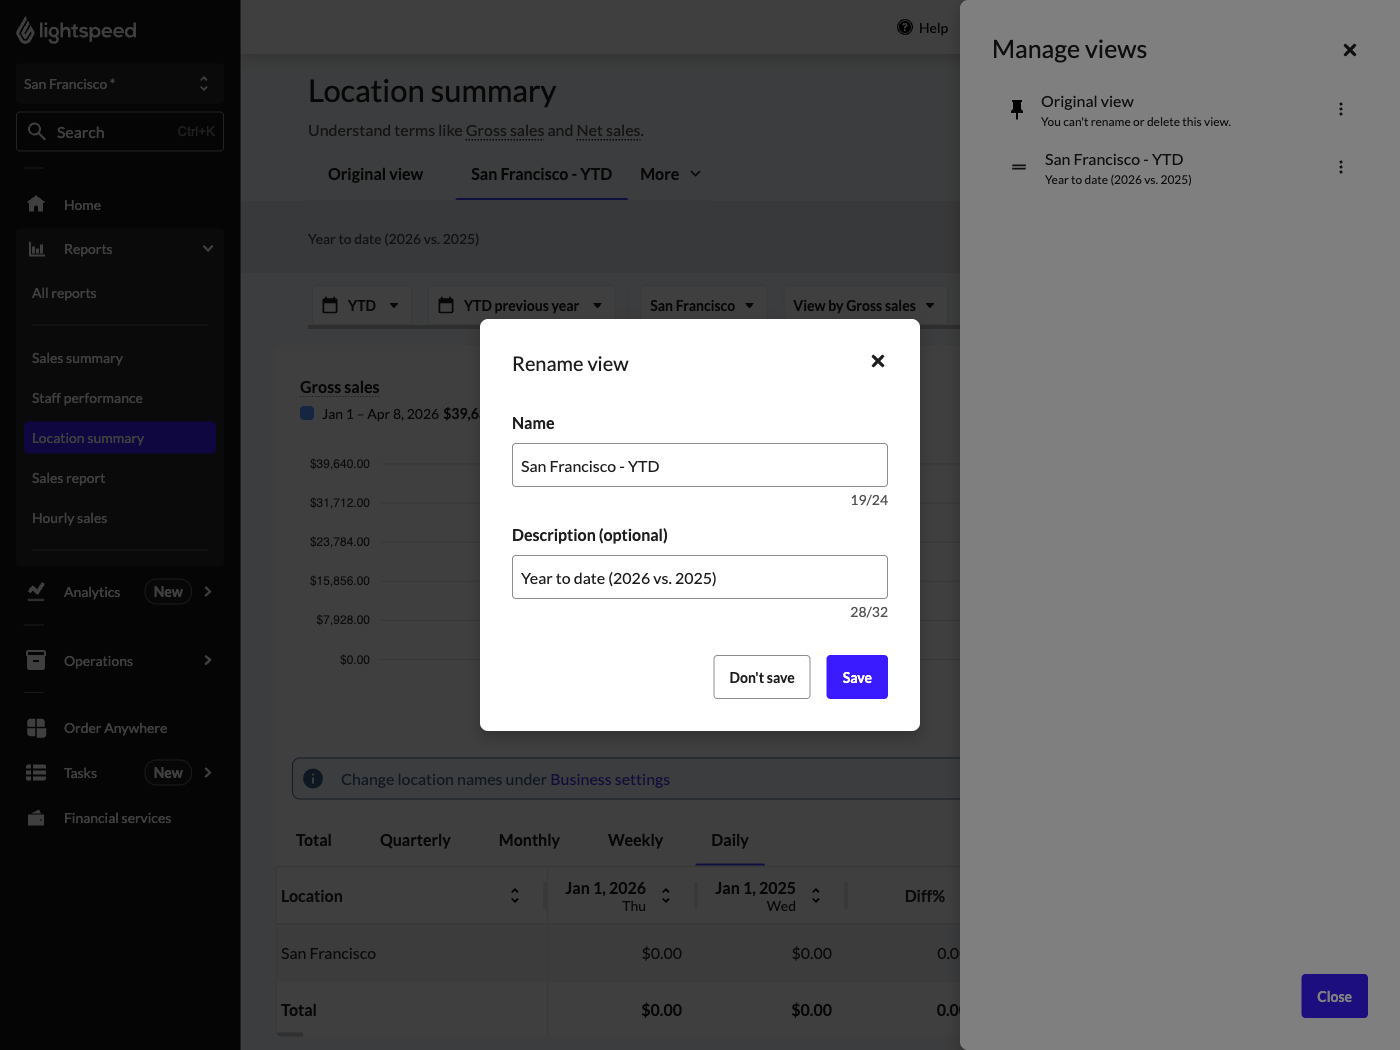Toggle the Jan 1 – Apr 8, 2026 legend
The width and height of the screenshot is (1400, 1050).
pyautogui.click(x=307, y=412)
